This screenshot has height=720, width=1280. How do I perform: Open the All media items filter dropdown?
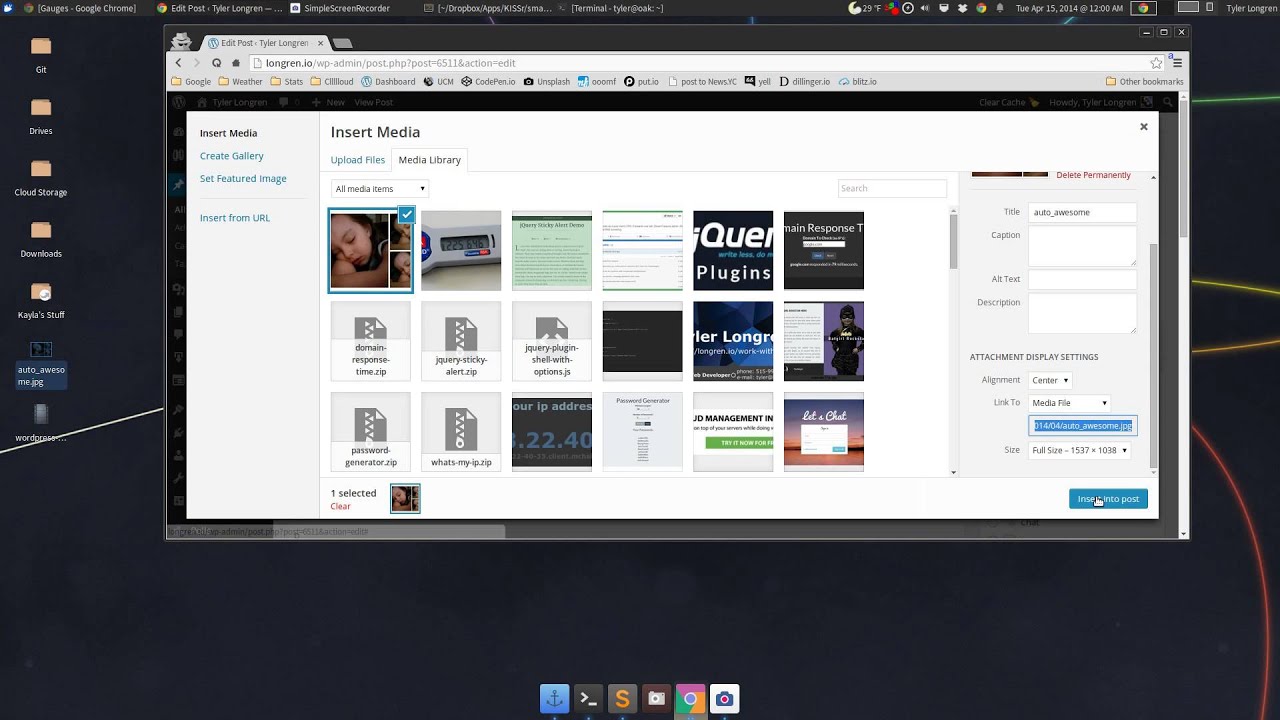pyautogui.click(x=379, y=188)
